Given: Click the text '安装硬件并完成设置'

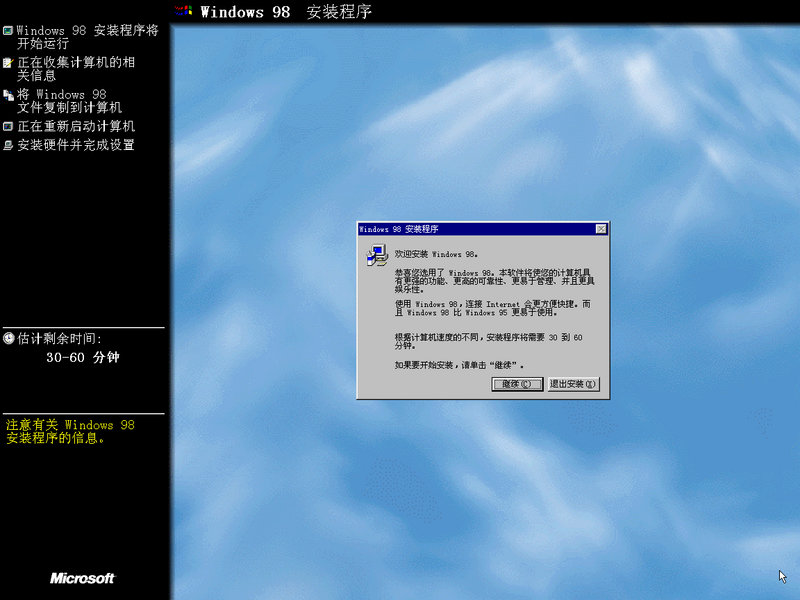Looking at the screenshot, I should pos(76,145).
